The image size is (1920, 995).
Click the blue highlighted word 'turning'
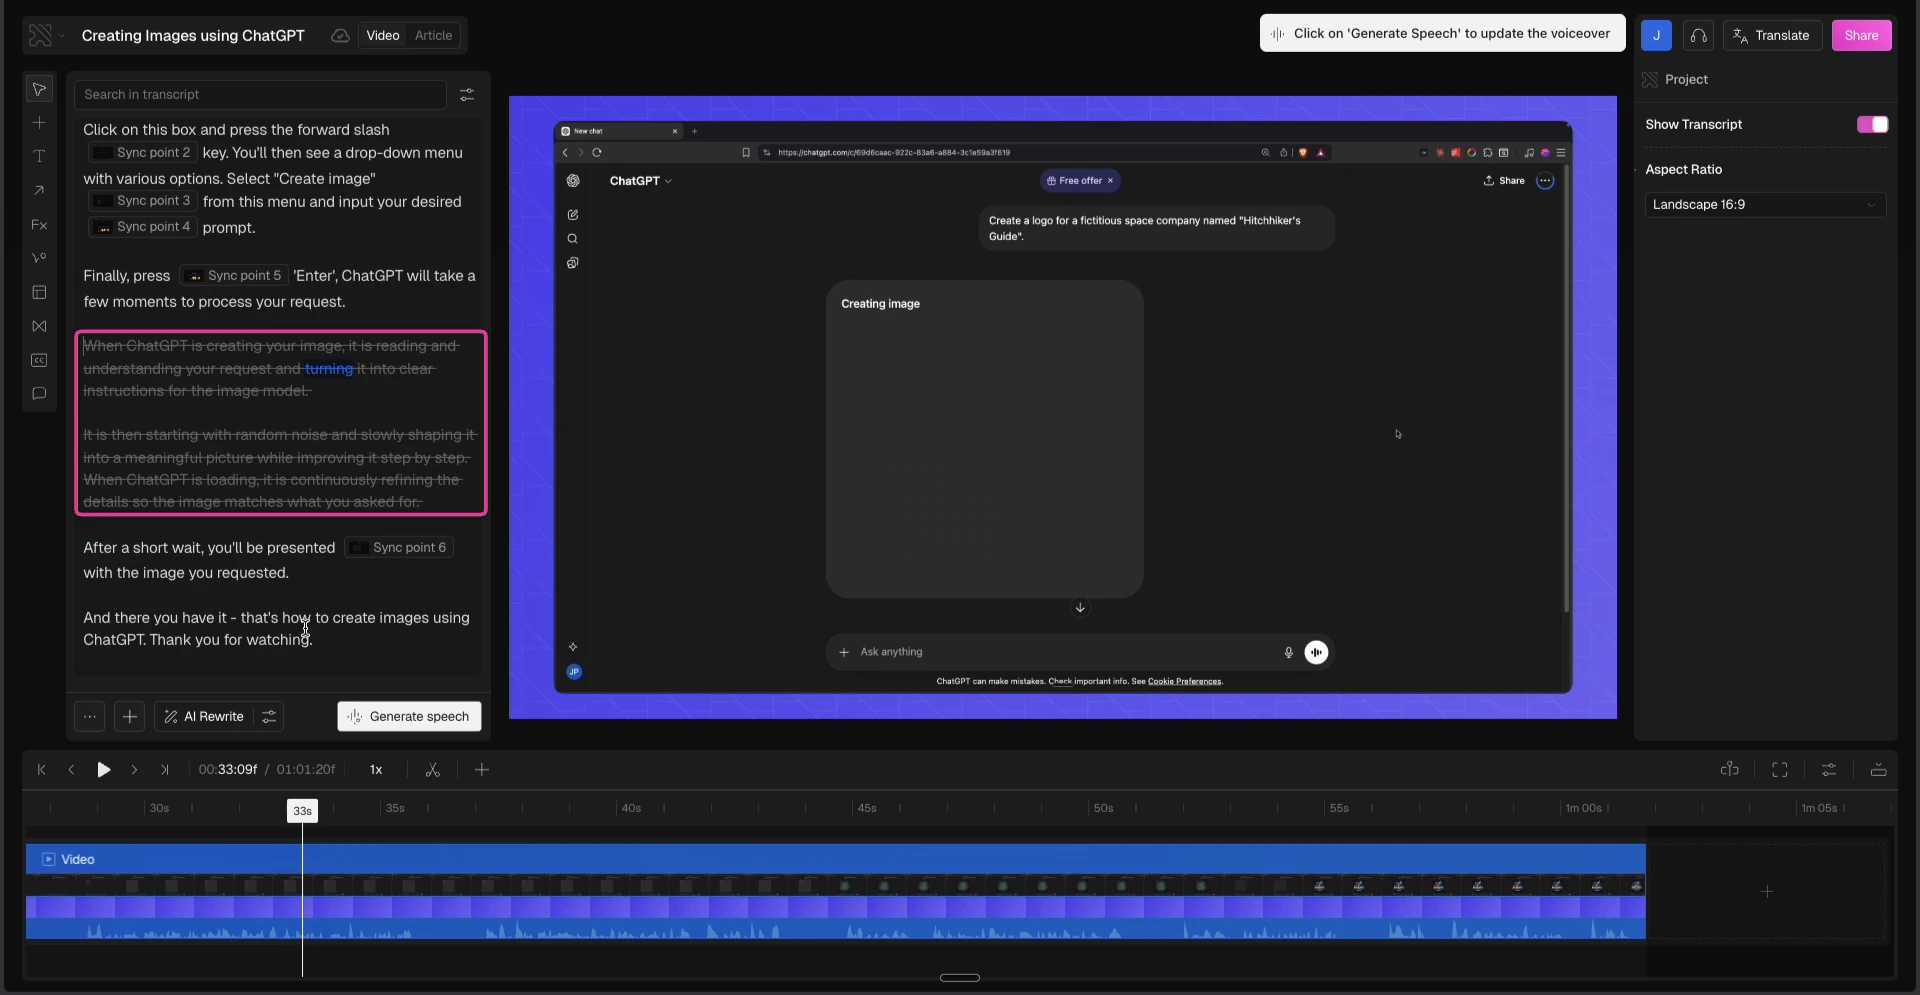click(x=329, y=369)
